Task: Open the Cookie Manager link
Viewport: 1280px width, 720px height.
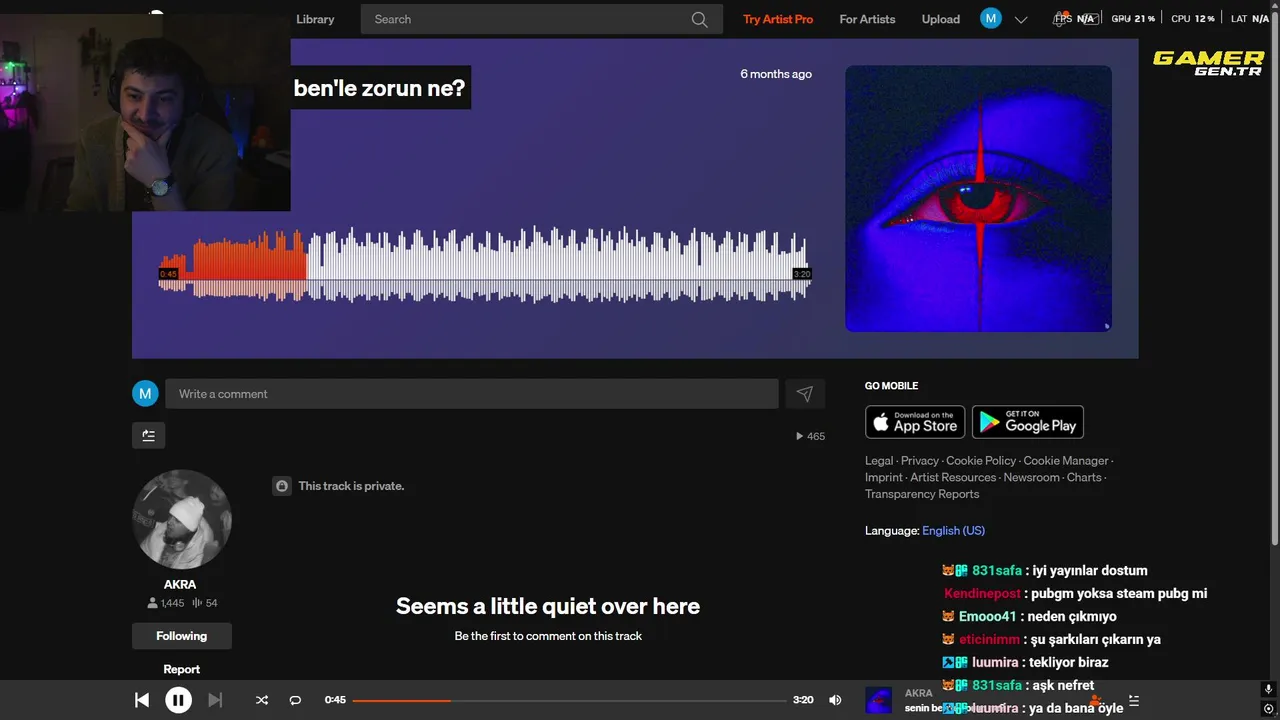Action: pos(1066,461)
